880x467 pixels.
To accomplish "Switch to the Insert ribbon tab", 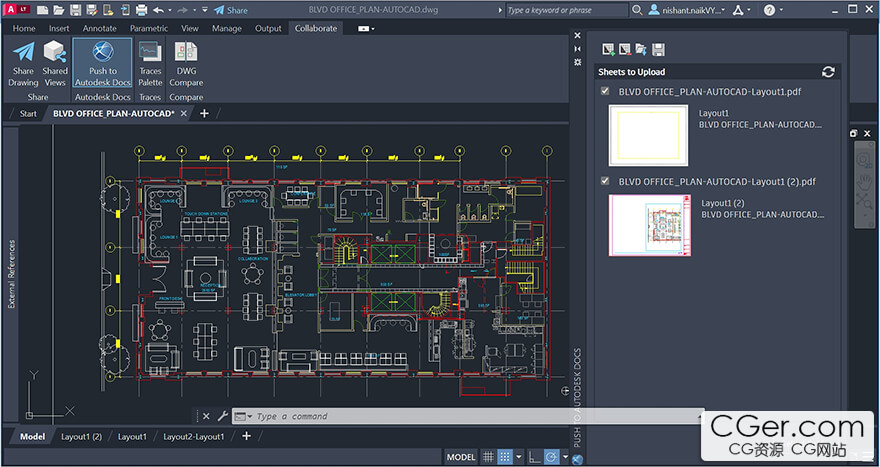I will point(59,28).
